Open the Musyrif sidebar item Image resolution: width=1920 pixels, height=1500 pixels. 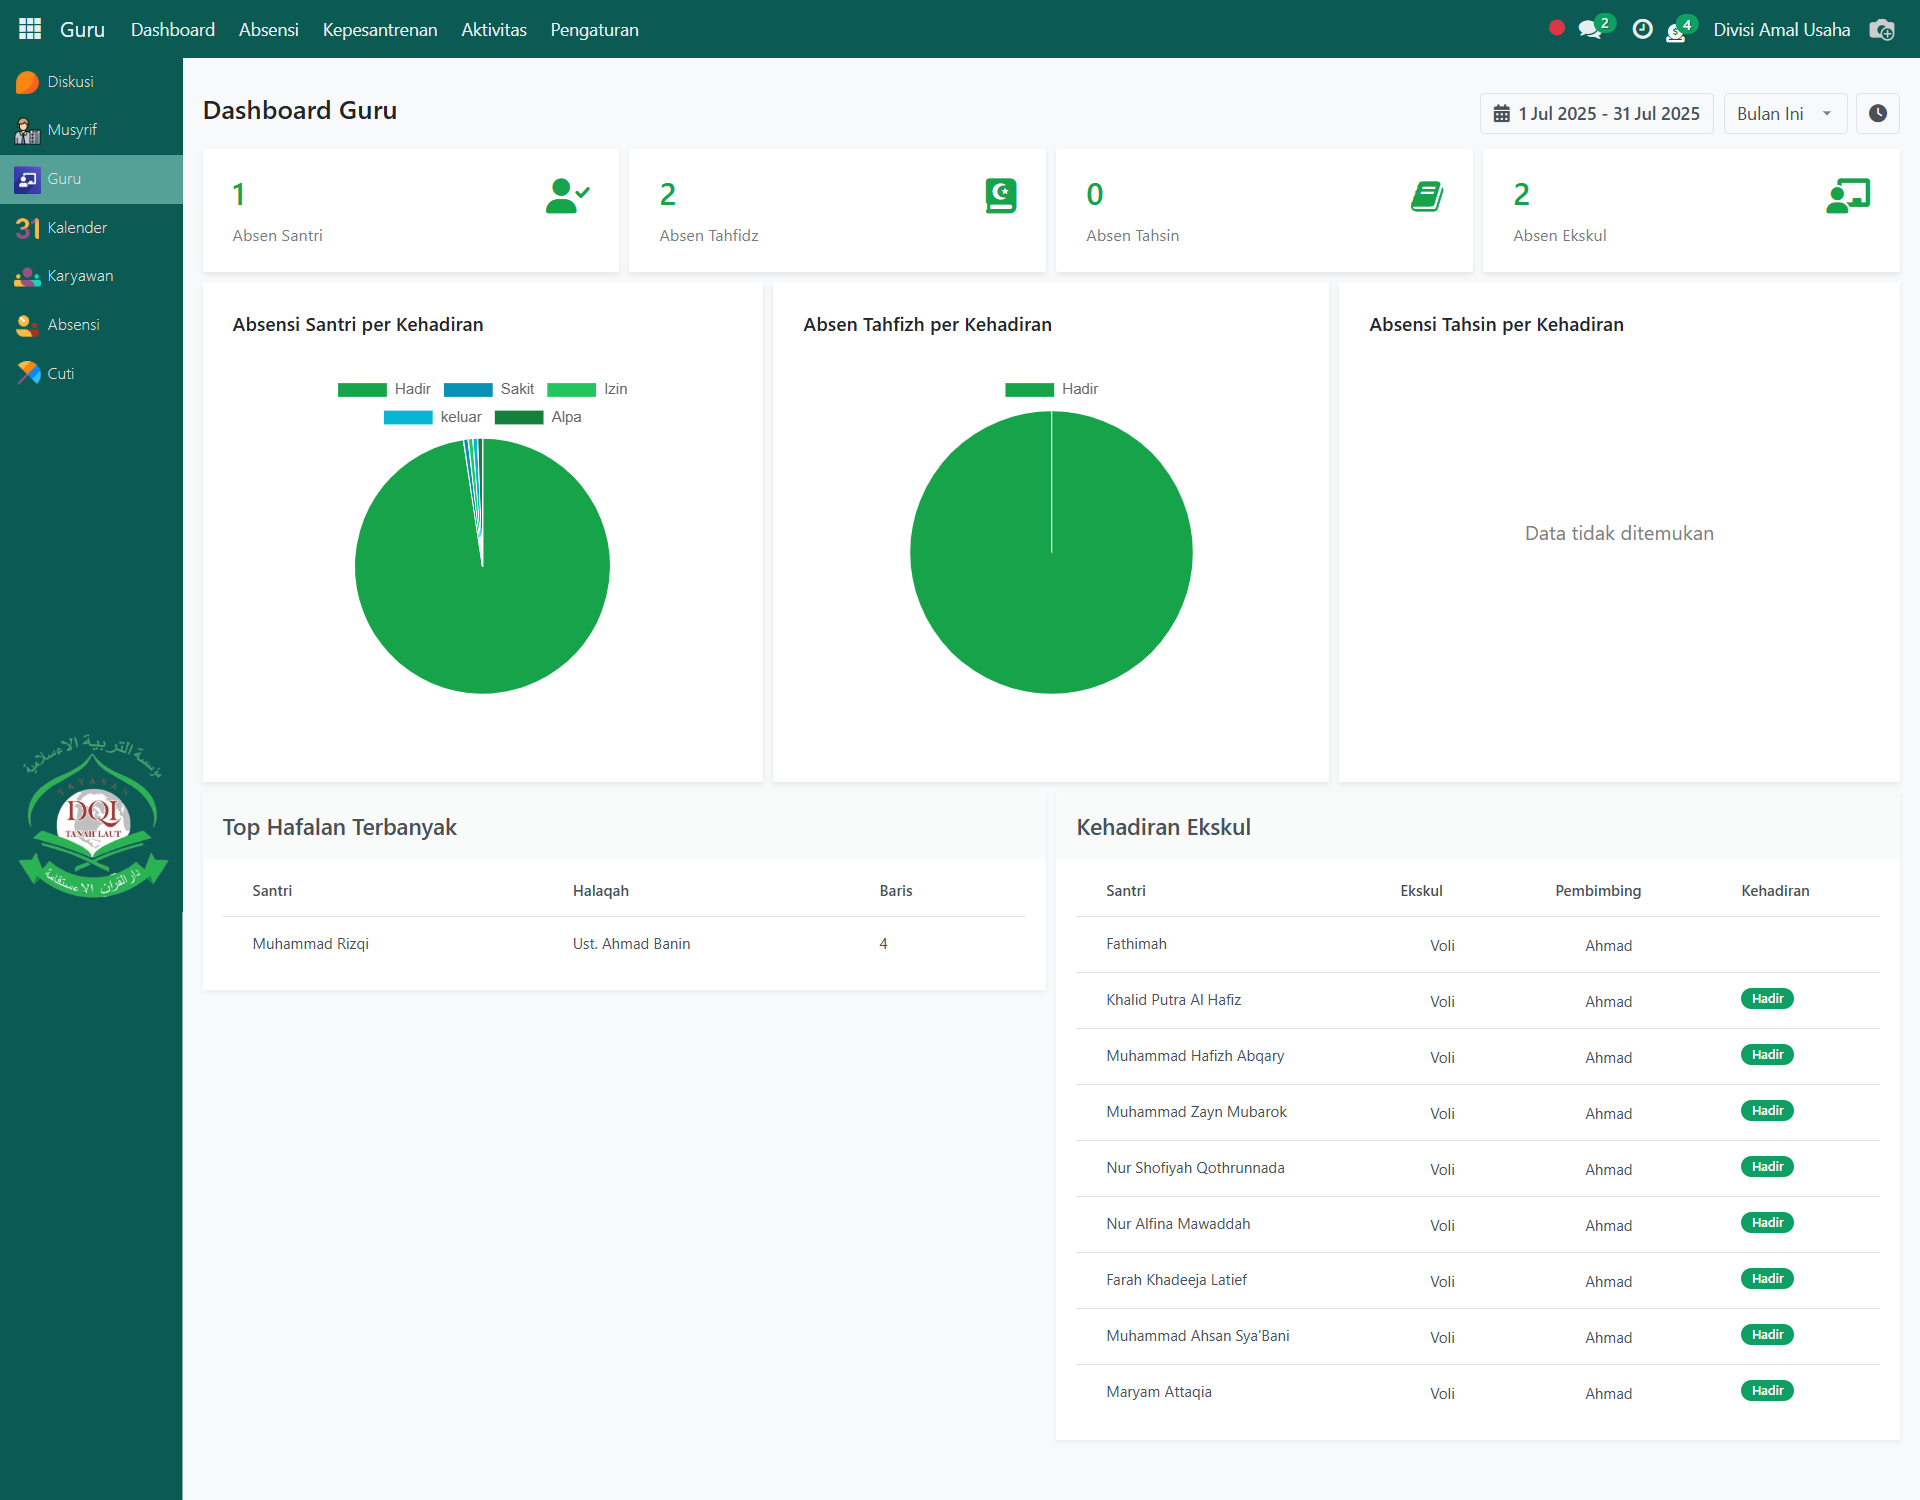coord(72,130)
